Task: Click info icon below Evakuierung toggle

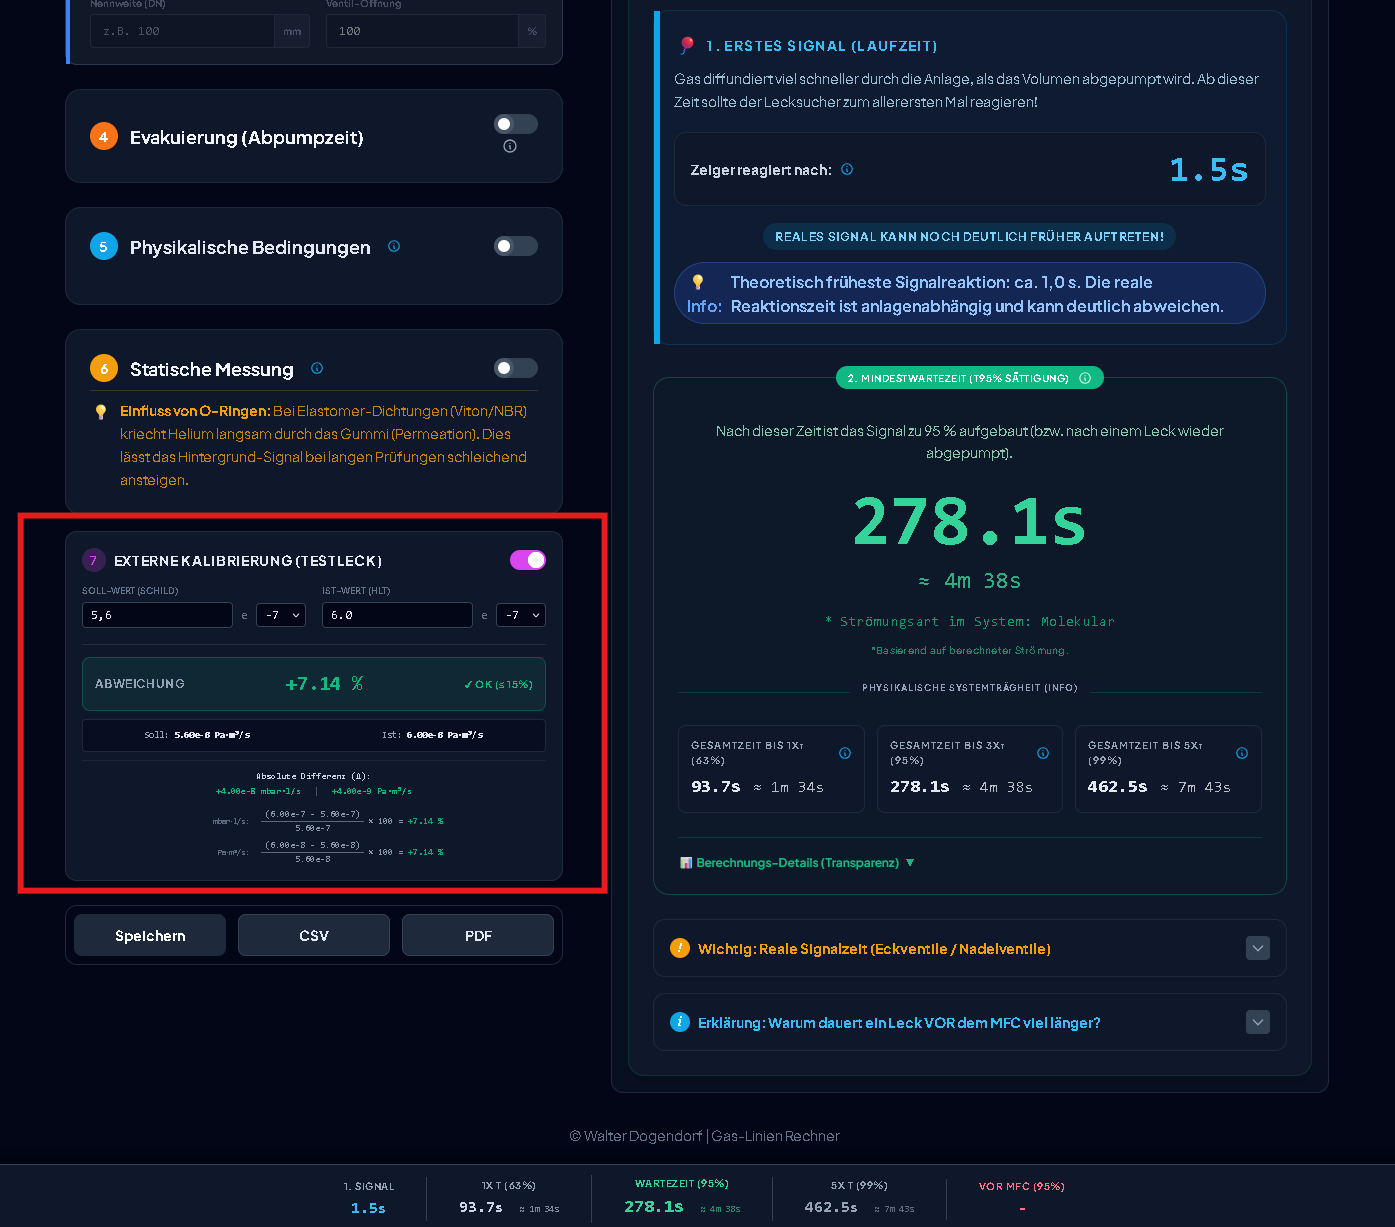Action: (x=510, y=146)
